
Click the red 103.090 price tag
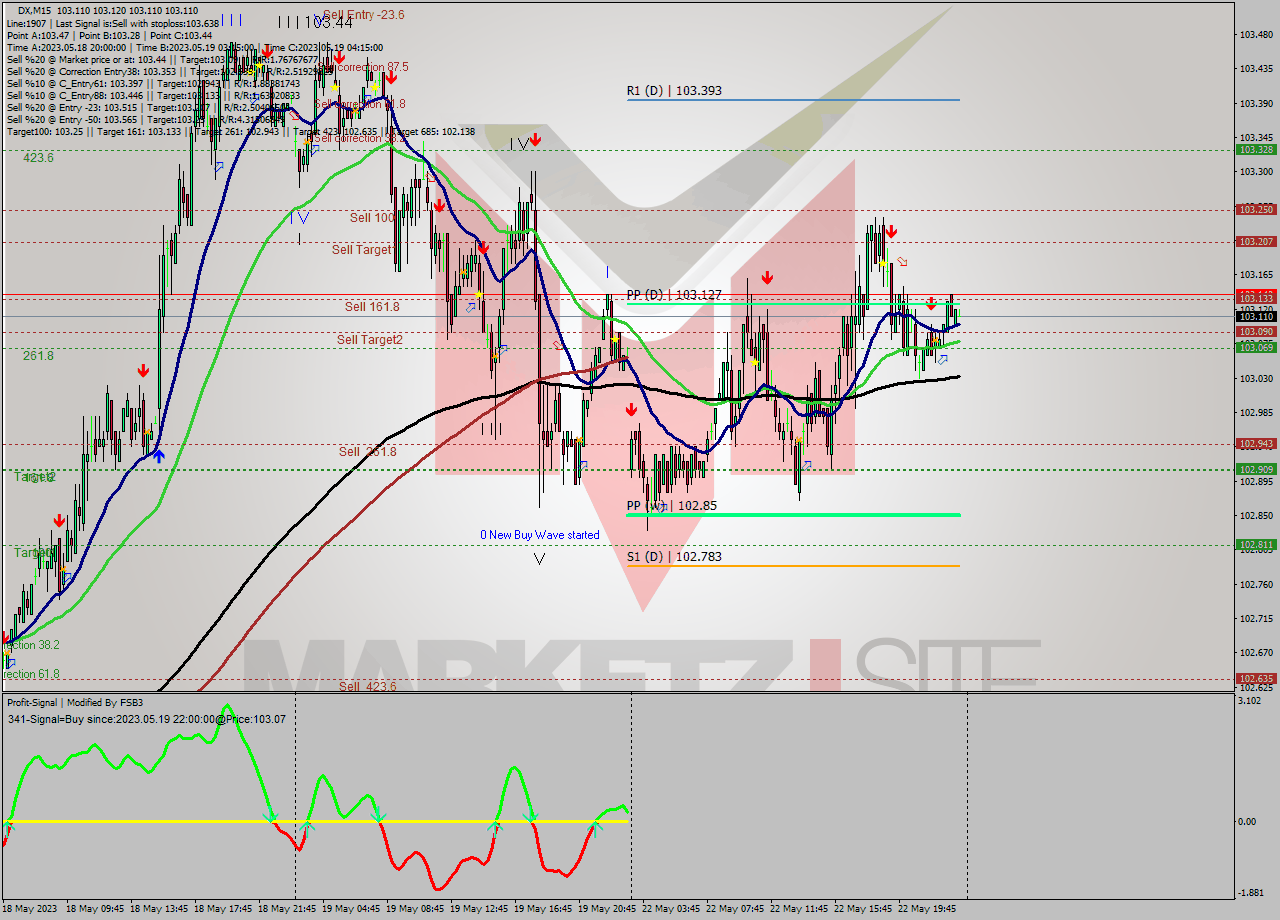[1256, 332]
